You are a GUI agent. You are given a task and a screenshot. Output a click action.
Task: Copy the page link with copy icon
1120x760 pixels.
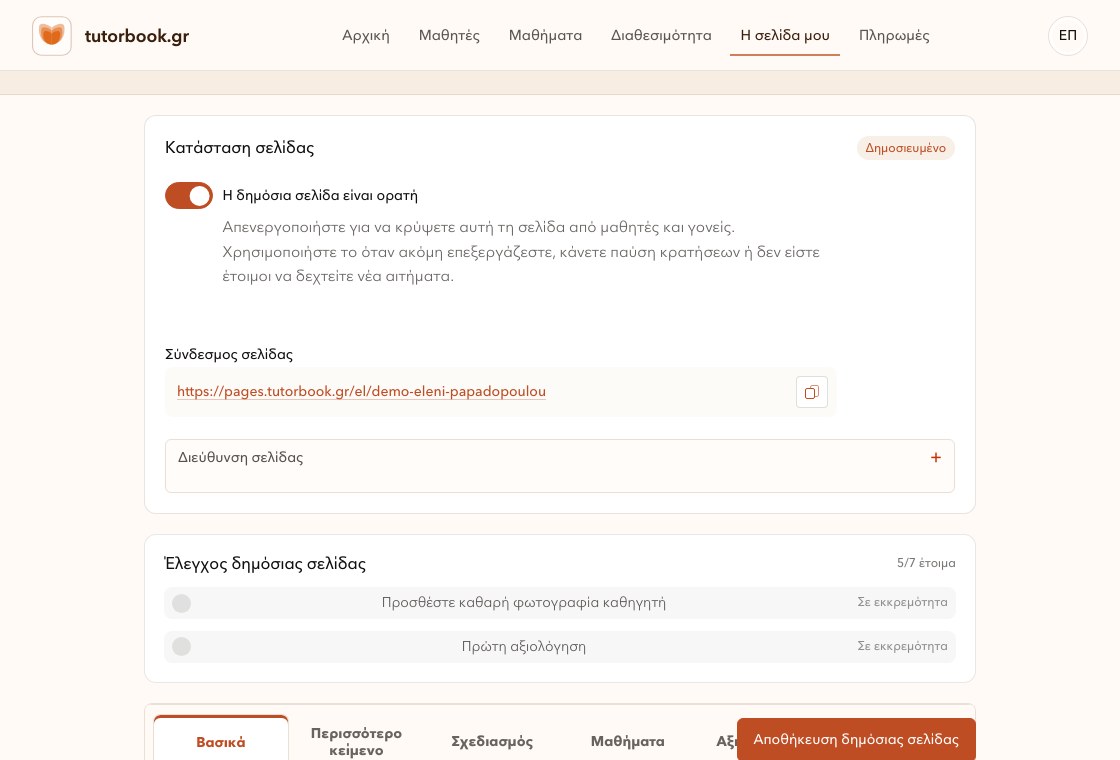click(811, 392)
